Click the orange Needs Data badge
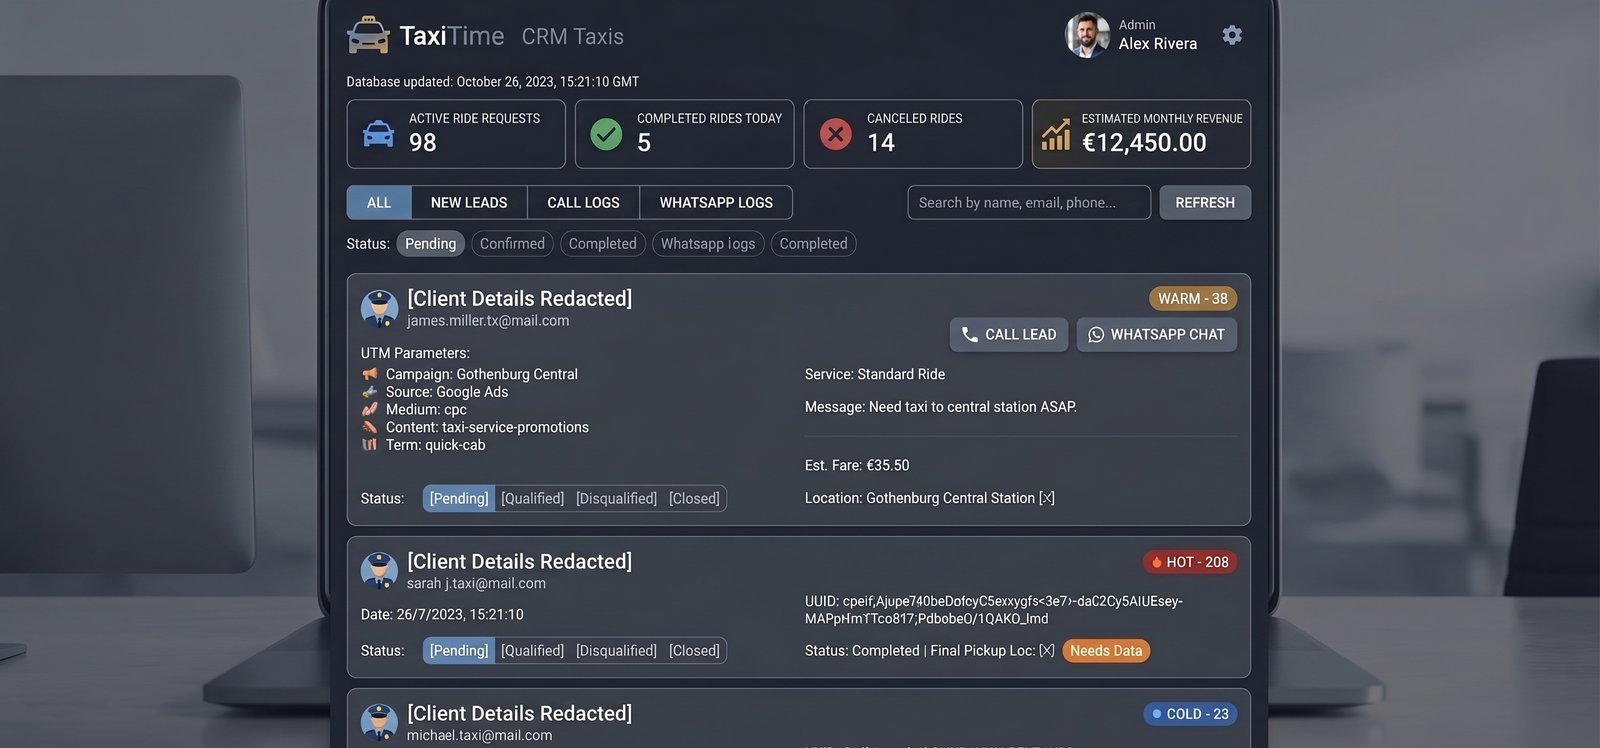The width and height of the screenshot is (1600, 748). click(1106, 651)
